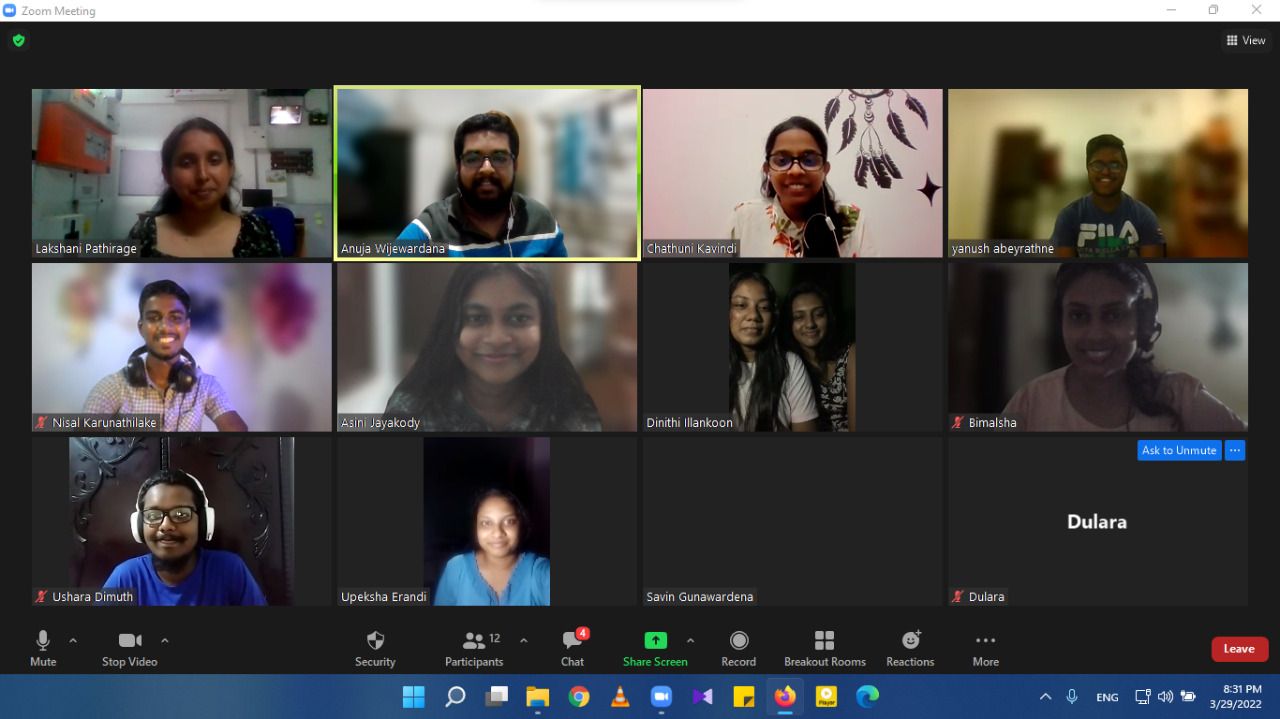Mute the microphone
The image size is (1280, 719).
click(x=43, y=648)
